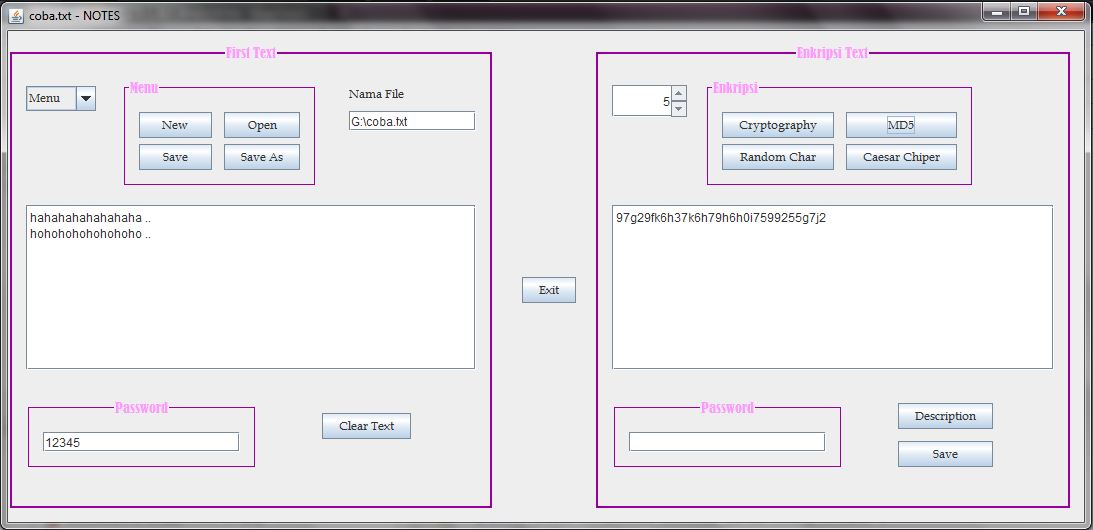This screenshot has height=530, width=1093.
Task: Open the Menu combo box dropdown
Action: coord(86,98)
